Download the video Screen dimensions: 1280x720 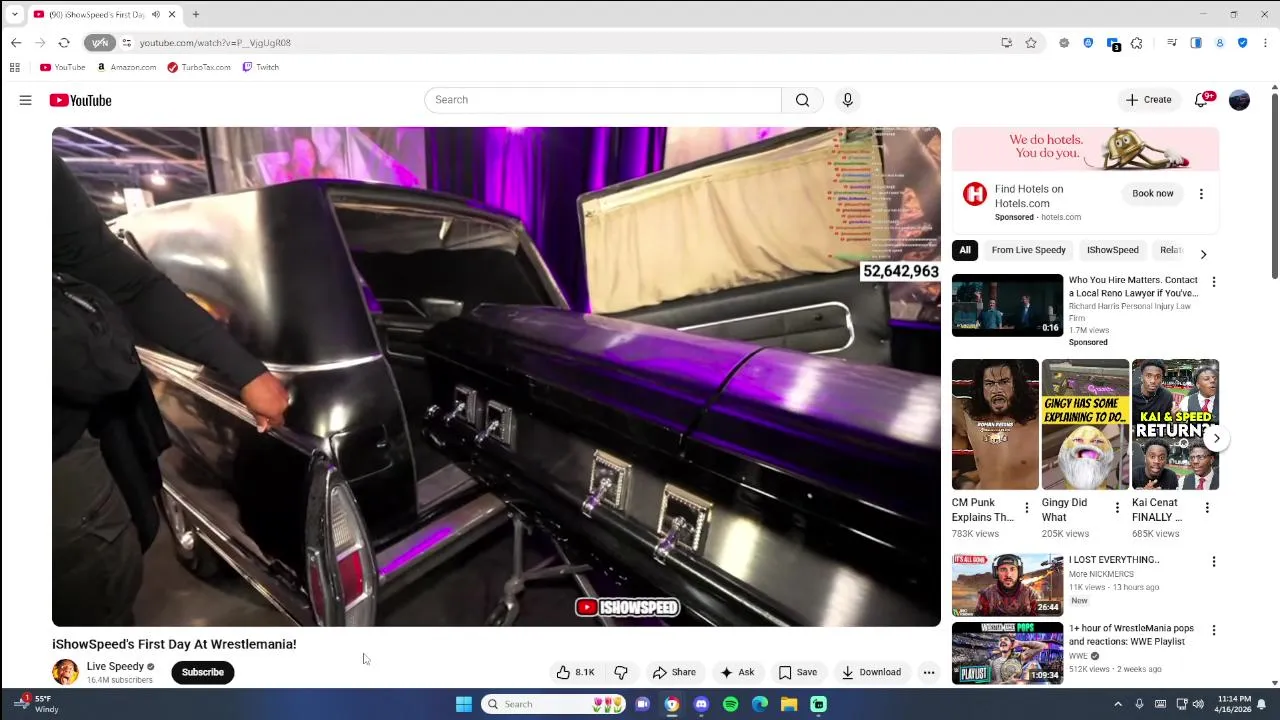pos(871,672)
